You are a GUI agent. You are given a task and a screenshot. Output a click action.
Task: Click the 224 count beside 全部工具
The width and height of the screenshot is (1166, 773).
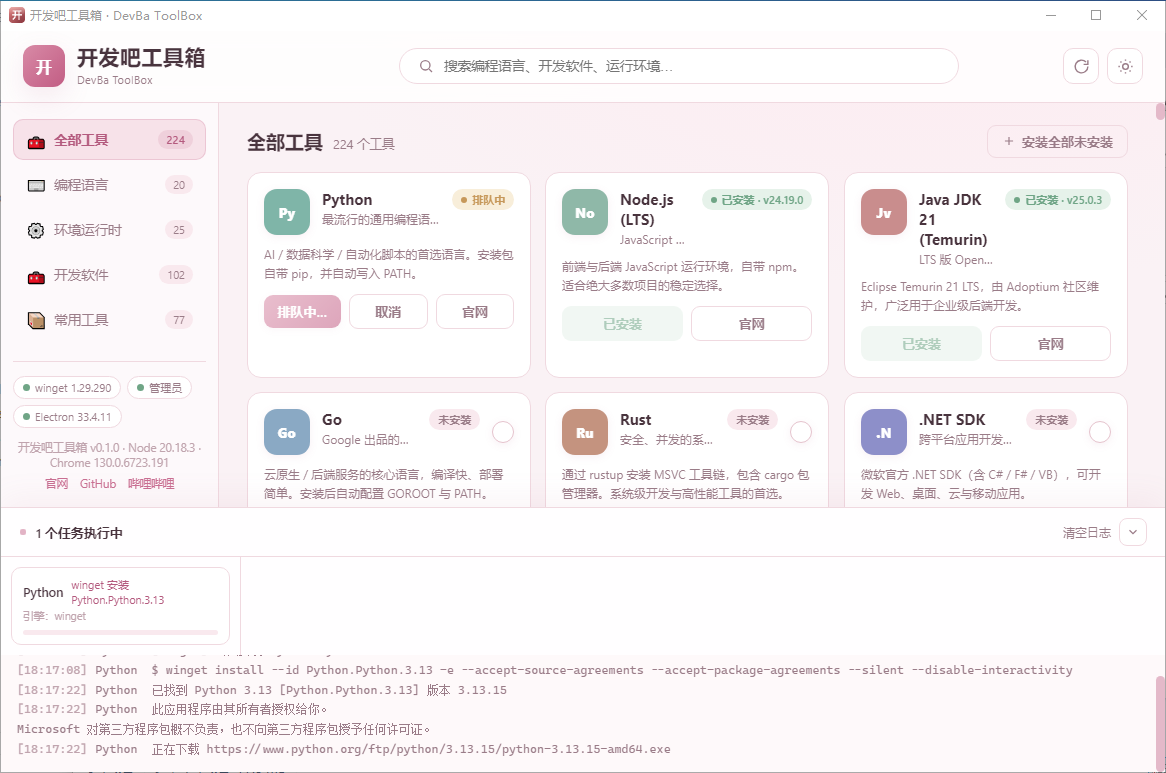click(x=175, y=140)
